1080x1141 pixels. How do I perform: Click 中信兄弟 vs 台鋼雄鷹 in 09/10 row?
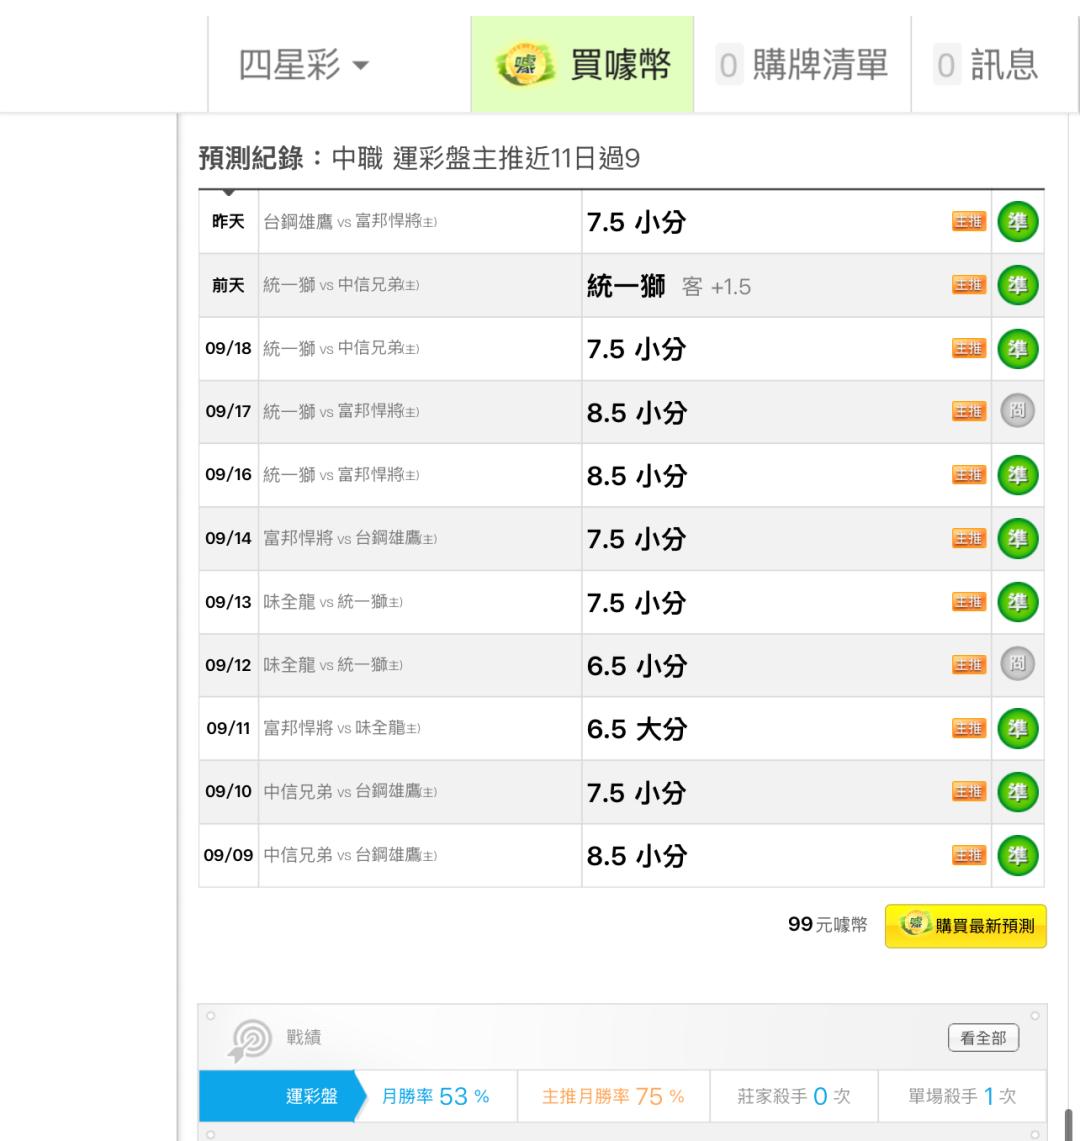click(350, 792)
